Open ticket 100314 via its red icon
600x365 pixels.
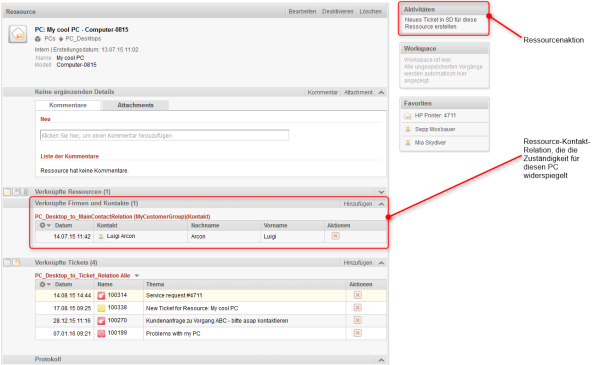click(101, 295)
